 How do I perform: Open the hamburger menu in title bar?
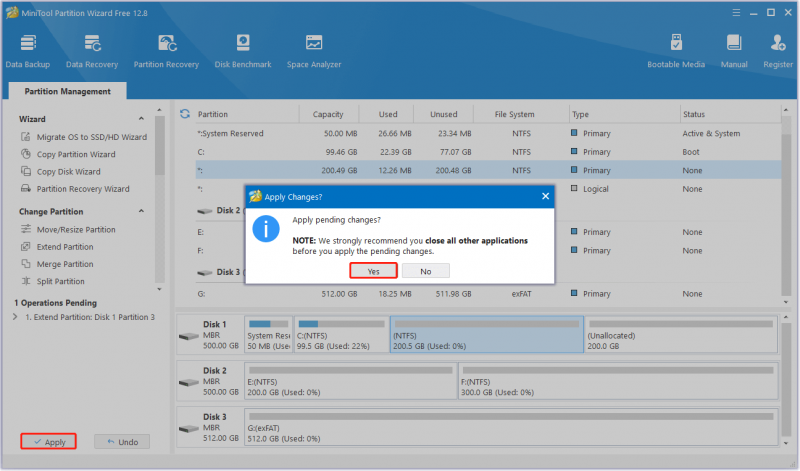(736, 13)
